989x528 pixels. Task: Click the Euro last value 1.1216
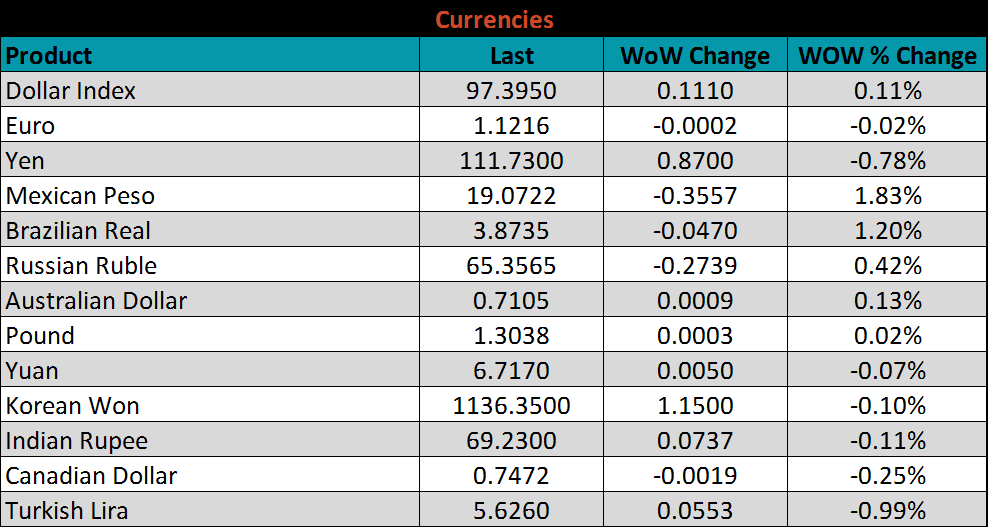click(x=511, y=126)
